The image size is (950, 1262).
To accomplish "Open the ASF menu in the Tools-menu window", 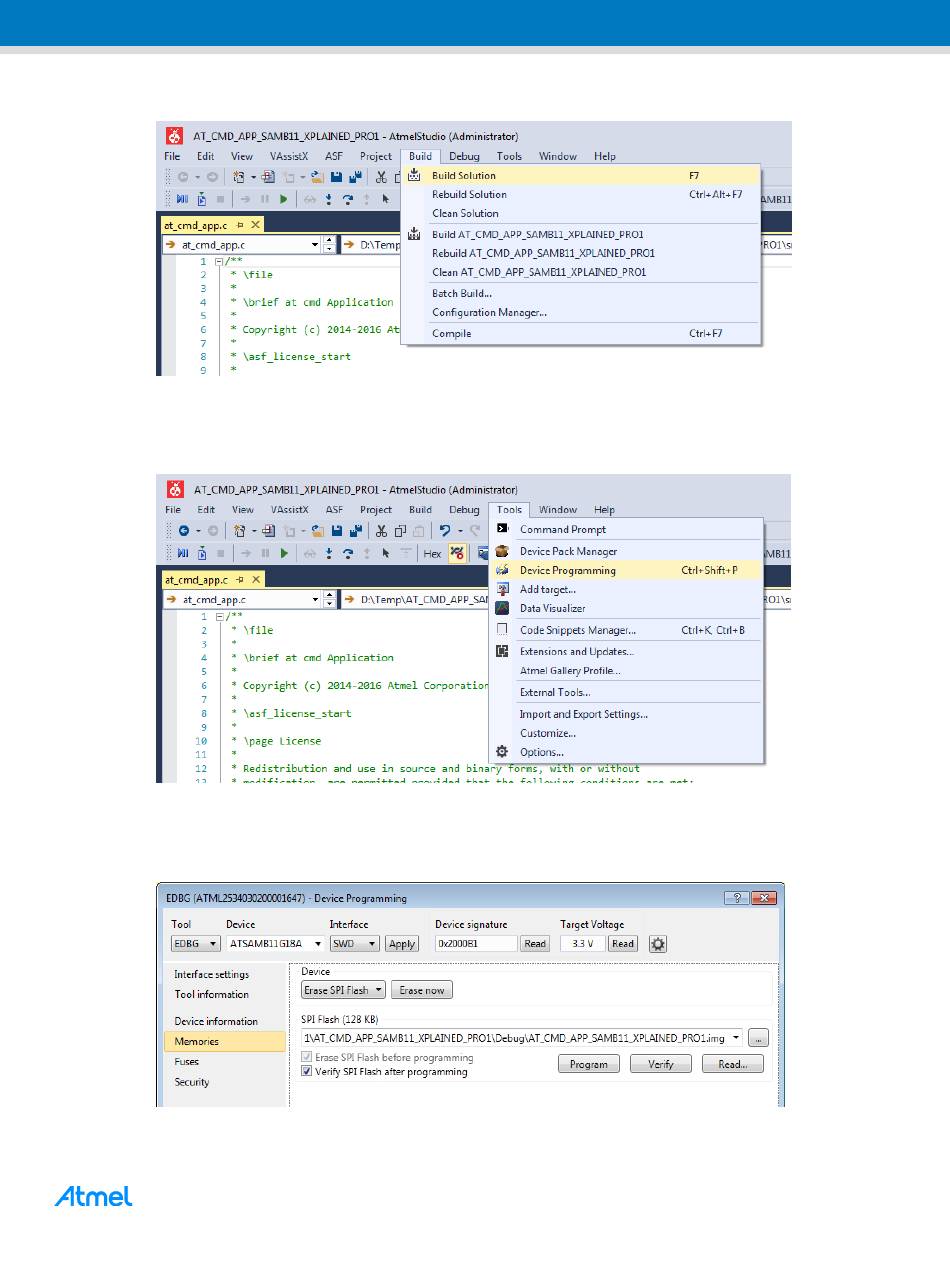I will pos(333,509).
